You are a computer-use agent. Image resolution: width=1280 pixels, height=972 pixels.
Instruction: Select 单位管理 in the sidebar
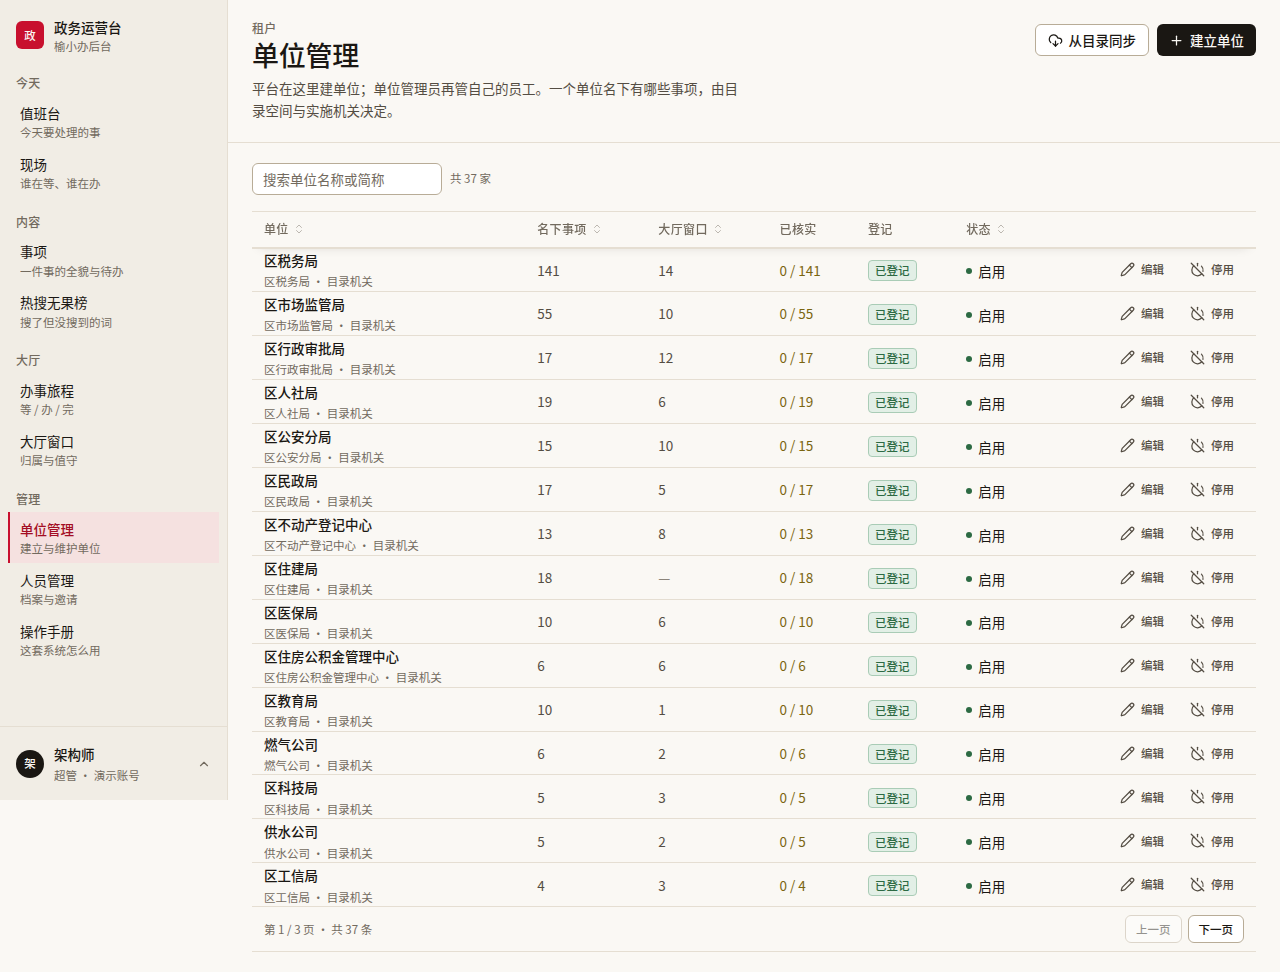[x=113, y=538]
